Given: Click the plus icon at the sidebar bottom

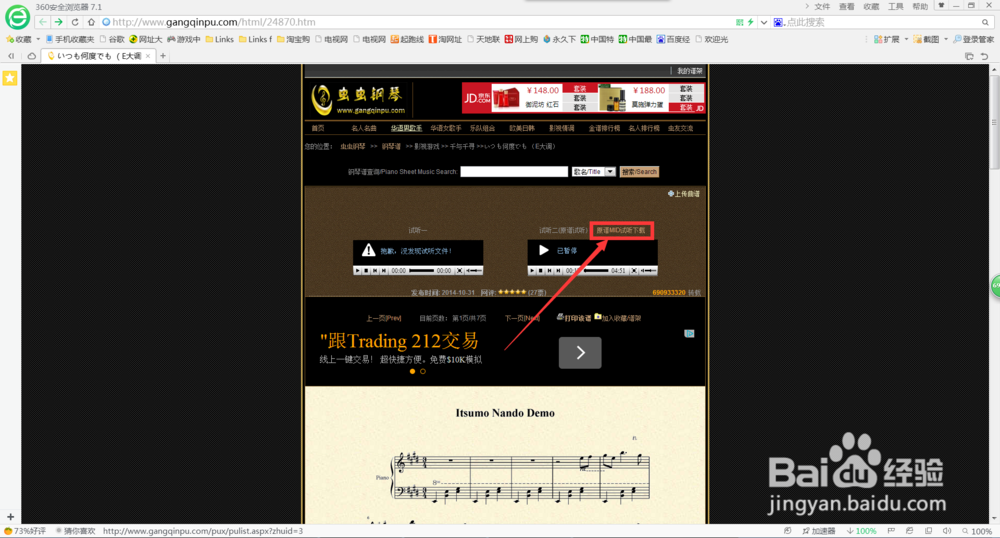Looking at the screenshot, I should click(x=10, y=517).
